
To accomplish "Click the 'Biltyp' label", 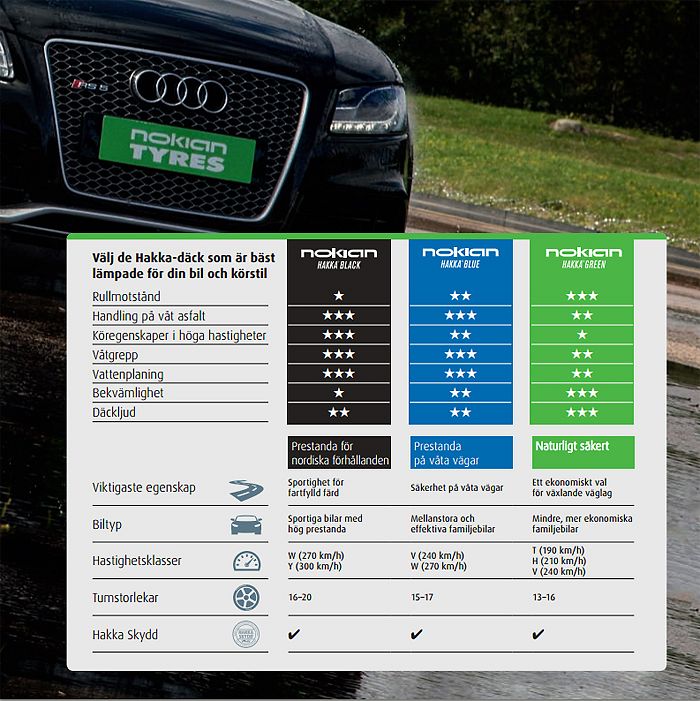I will [107, 524].
